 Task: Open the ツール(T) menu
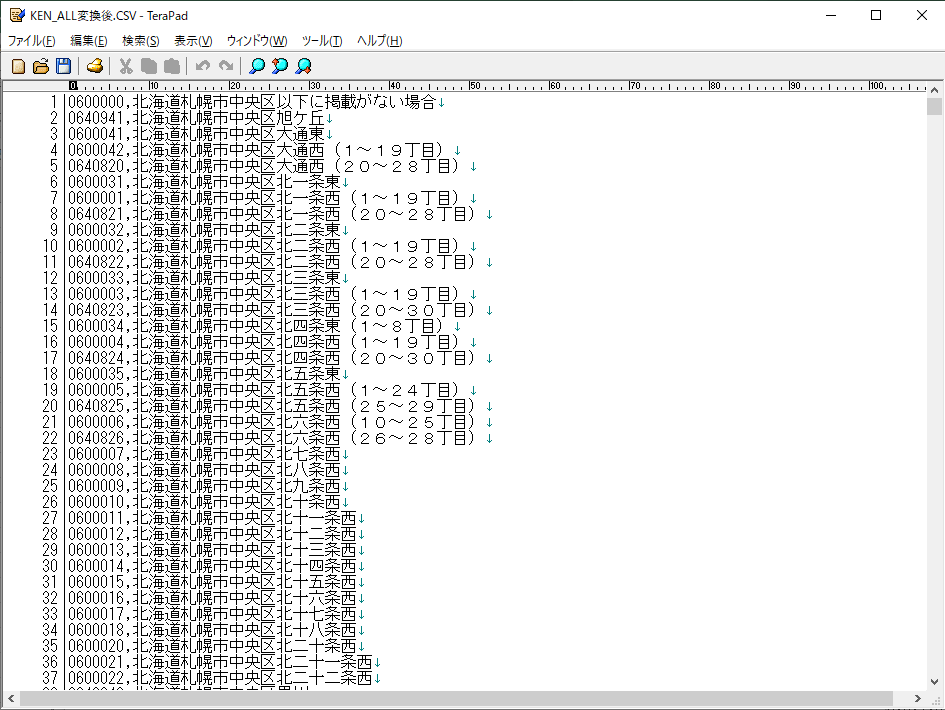tap(322, 40)
